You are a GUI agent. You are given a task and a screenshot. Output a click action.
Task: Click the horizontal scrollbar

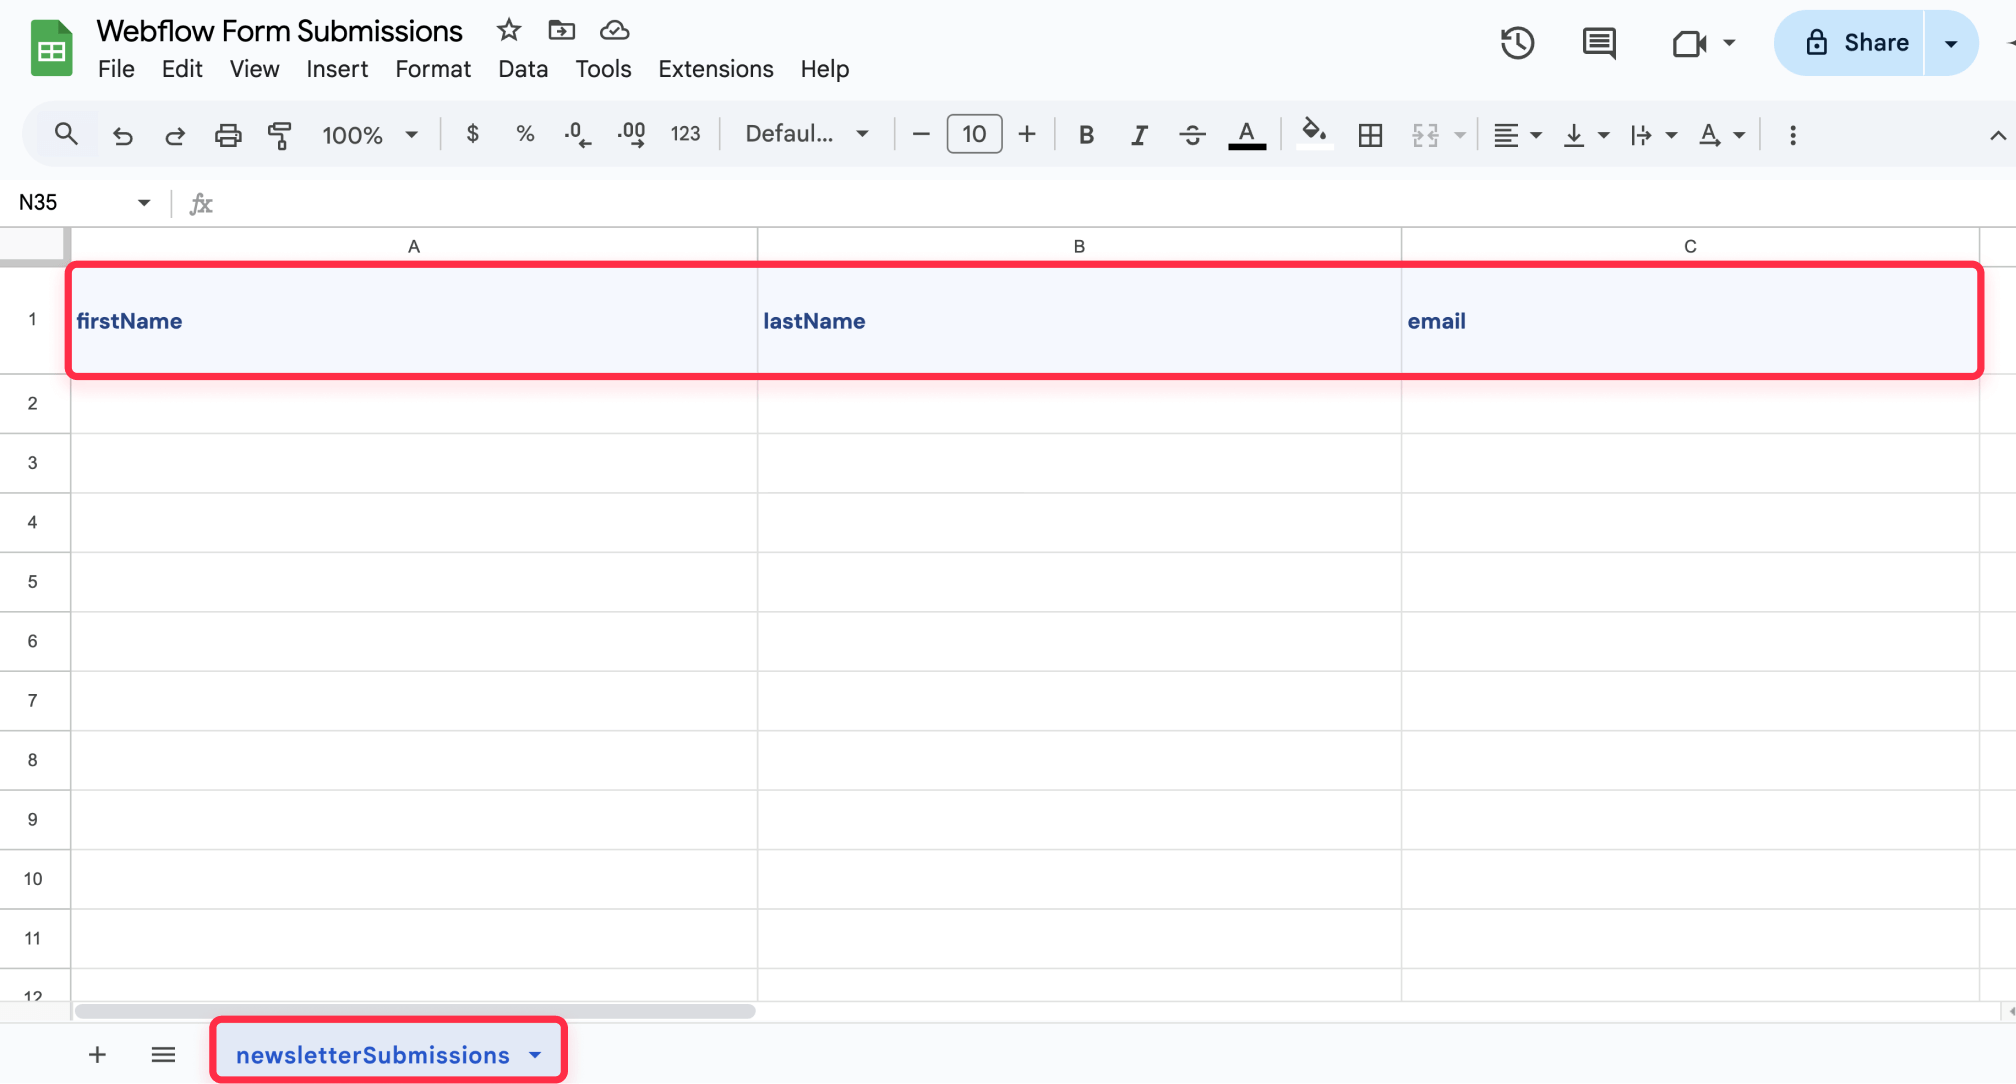tap(415, 1011)
